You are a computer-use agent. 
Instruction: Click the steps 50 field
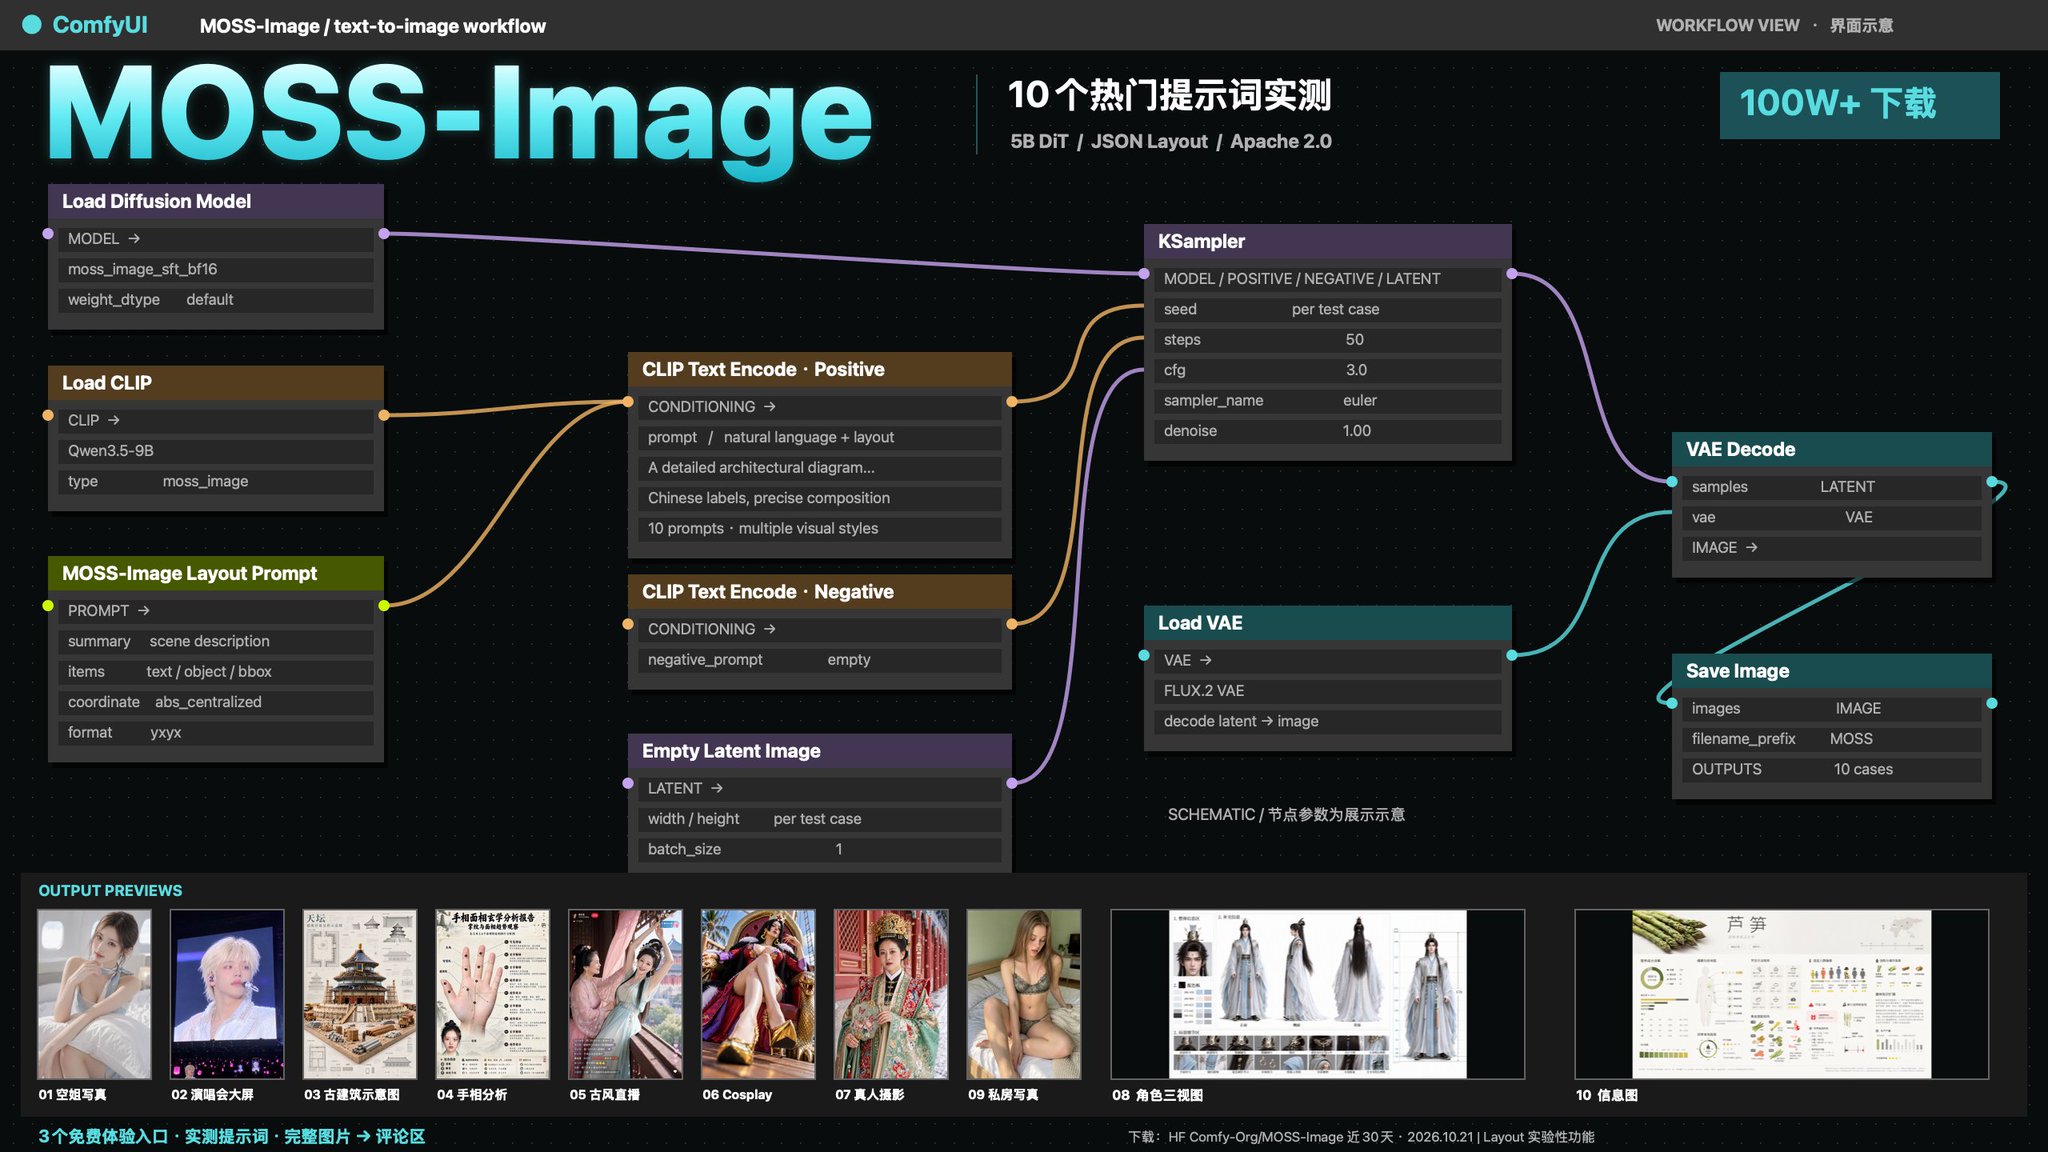(1328, 340)
